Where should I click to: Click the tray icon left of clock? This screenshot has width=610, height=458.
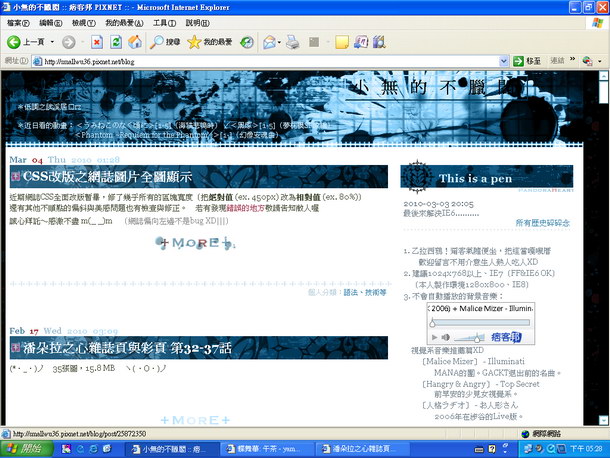[561, 449]
